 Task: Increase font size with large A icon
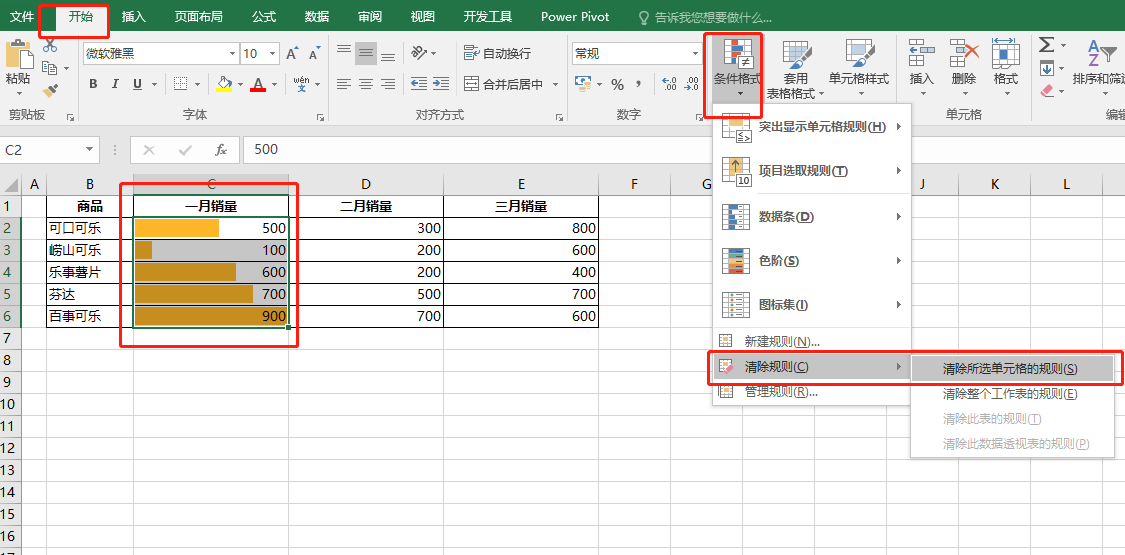pyautogui.click(x=292, y=54)
